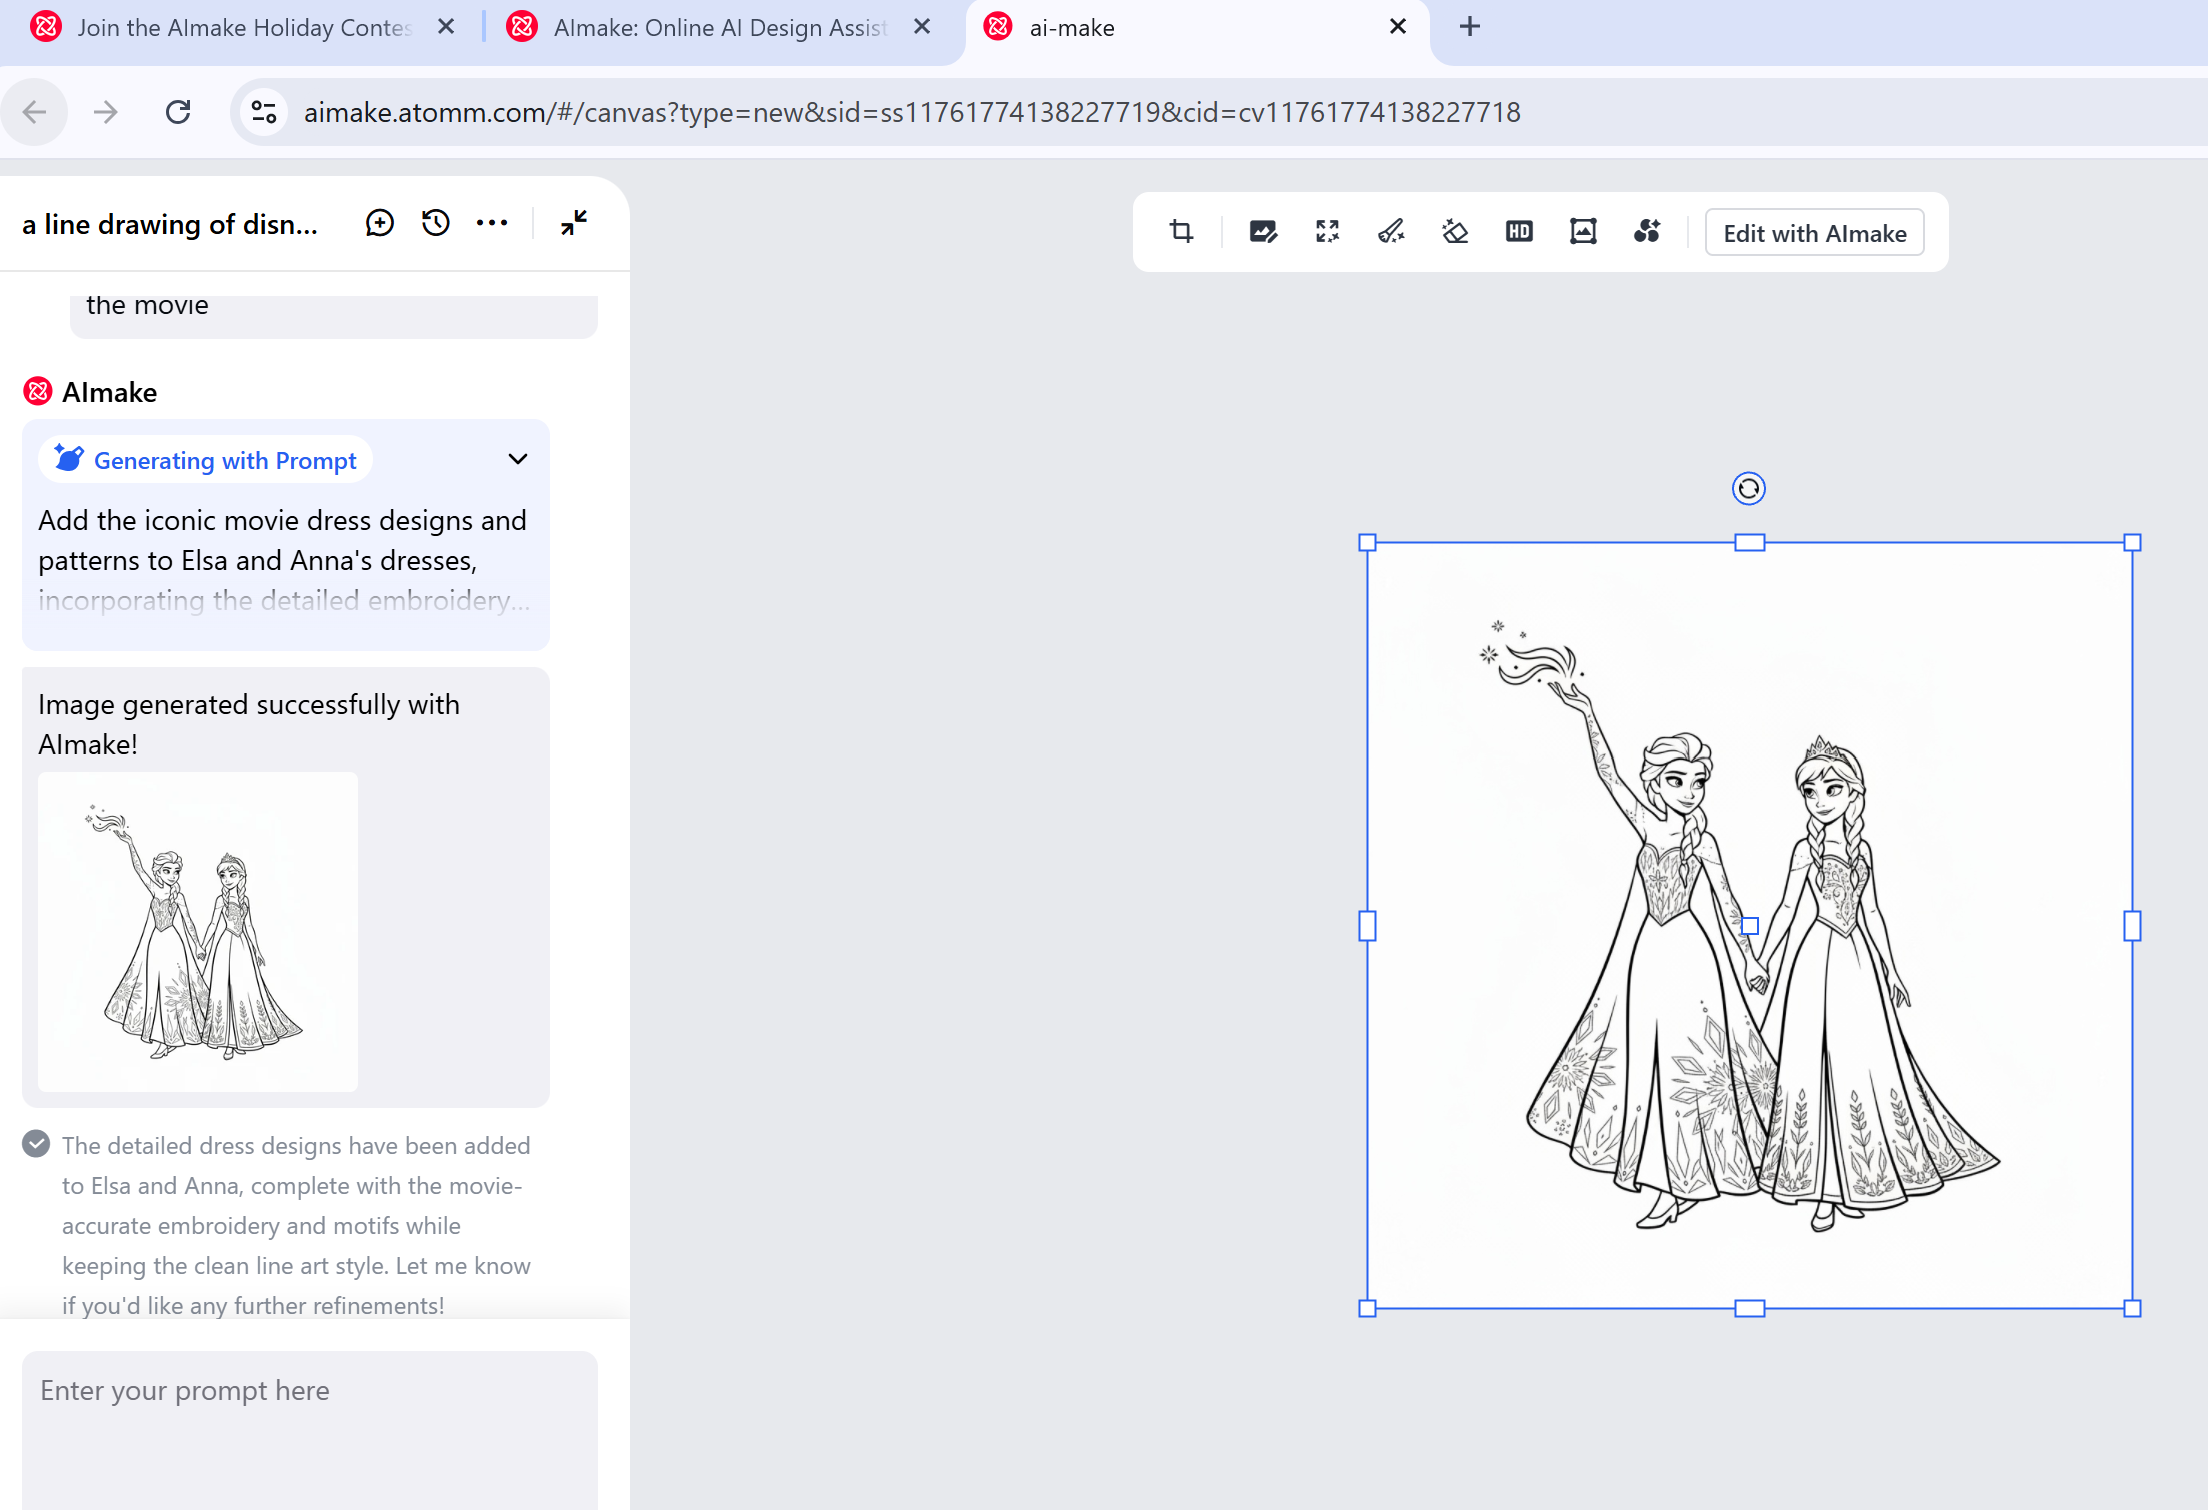
Task: Use the magic retouch brush tool
Action: pyautogui.click(x=1391, y=231)
